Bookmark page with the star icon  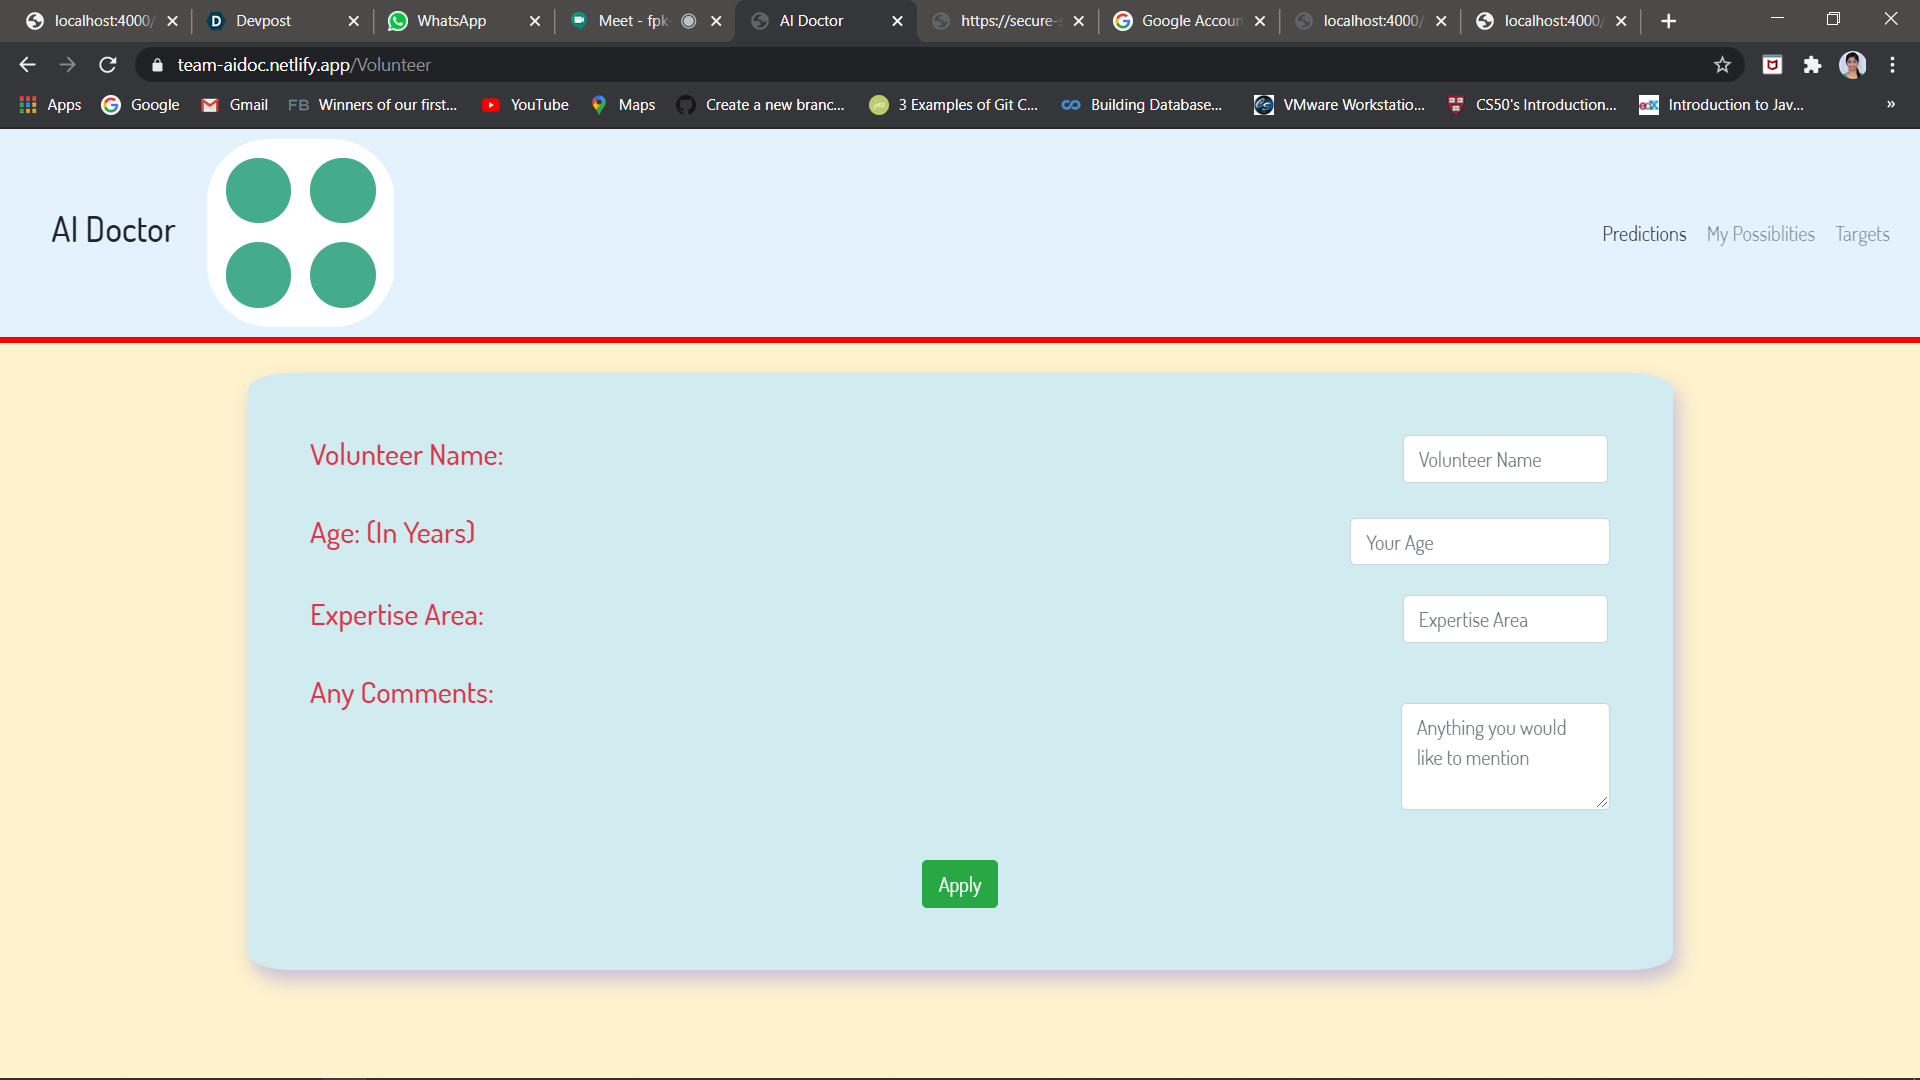point(1722,65)
